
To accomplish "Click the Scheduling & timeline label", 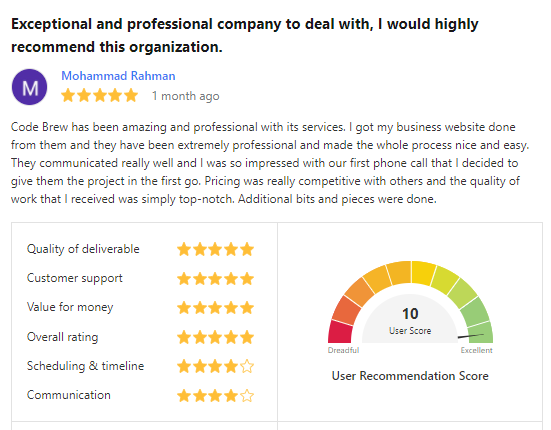I will click(x=85, y=366).
